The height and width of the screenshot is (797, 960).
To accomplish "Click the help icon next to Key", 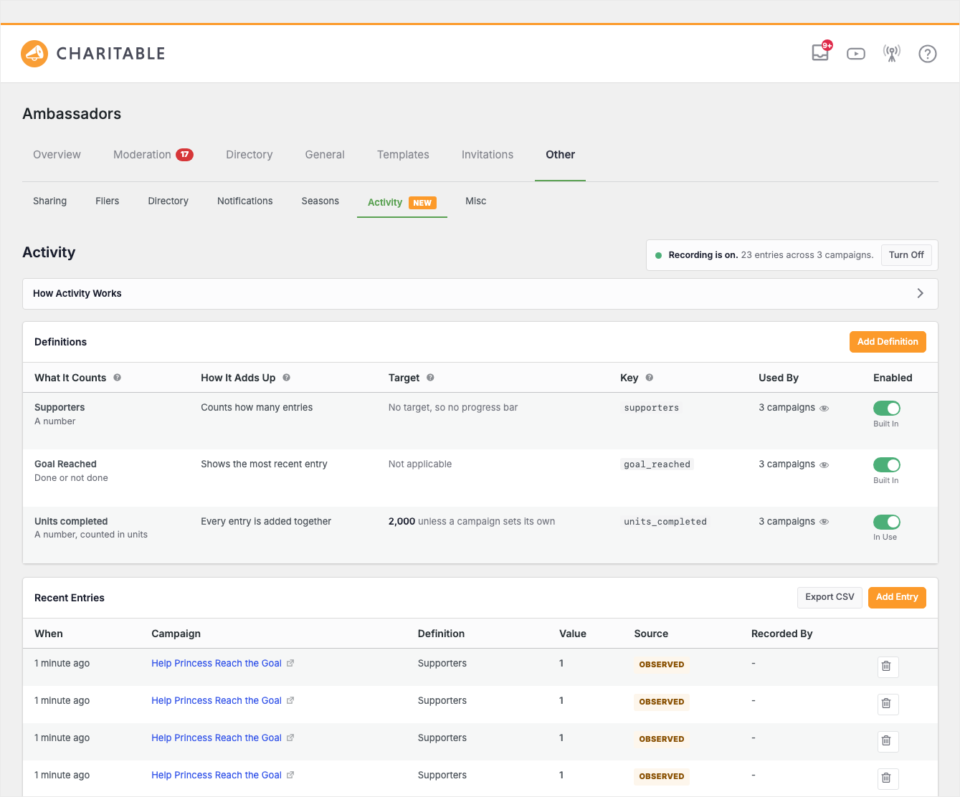I will coord(650,378).
